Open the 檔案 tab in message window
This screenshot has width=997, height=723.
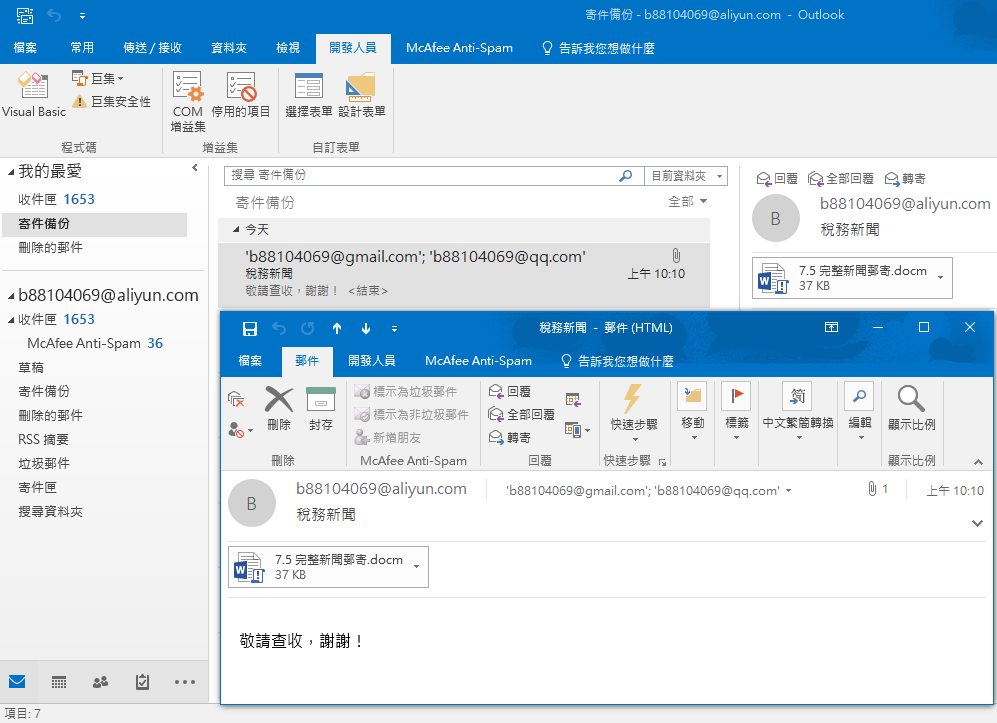[250, 361]
